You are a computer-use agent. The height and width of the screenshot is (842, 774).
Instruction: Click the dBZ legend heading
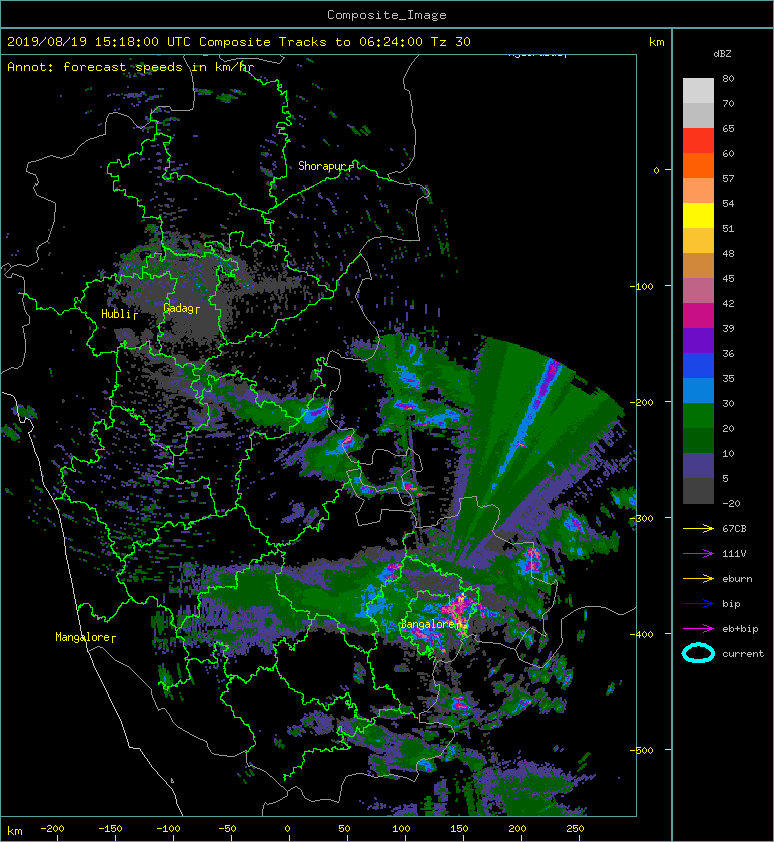(722, 54)
